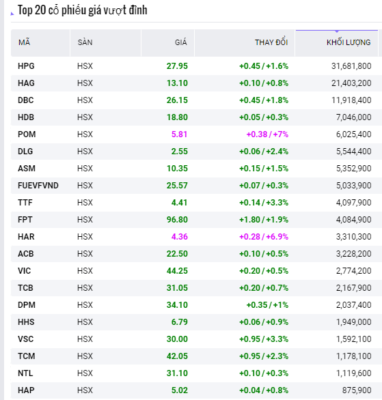The image size is (382, 400).
Task: Open stock code VIC
Action: (x=24, y=271)
